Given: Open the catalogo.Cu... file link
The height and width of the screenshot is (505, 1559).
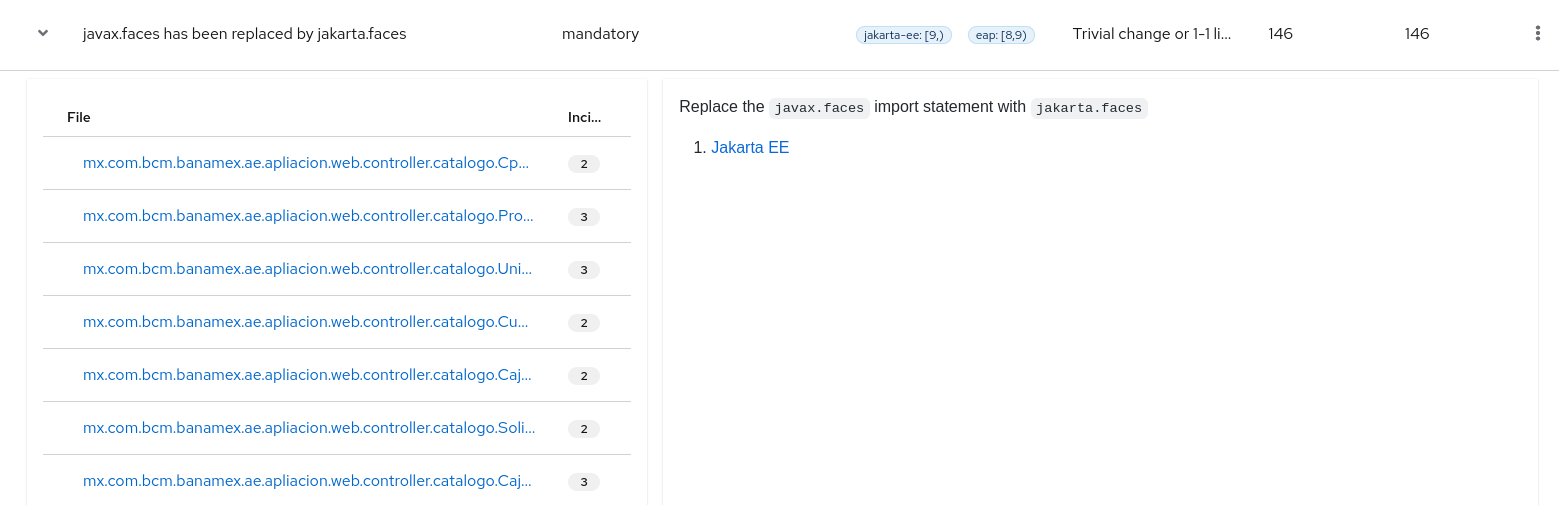Looking at the screenshot, I should click(x=305, y=321).
